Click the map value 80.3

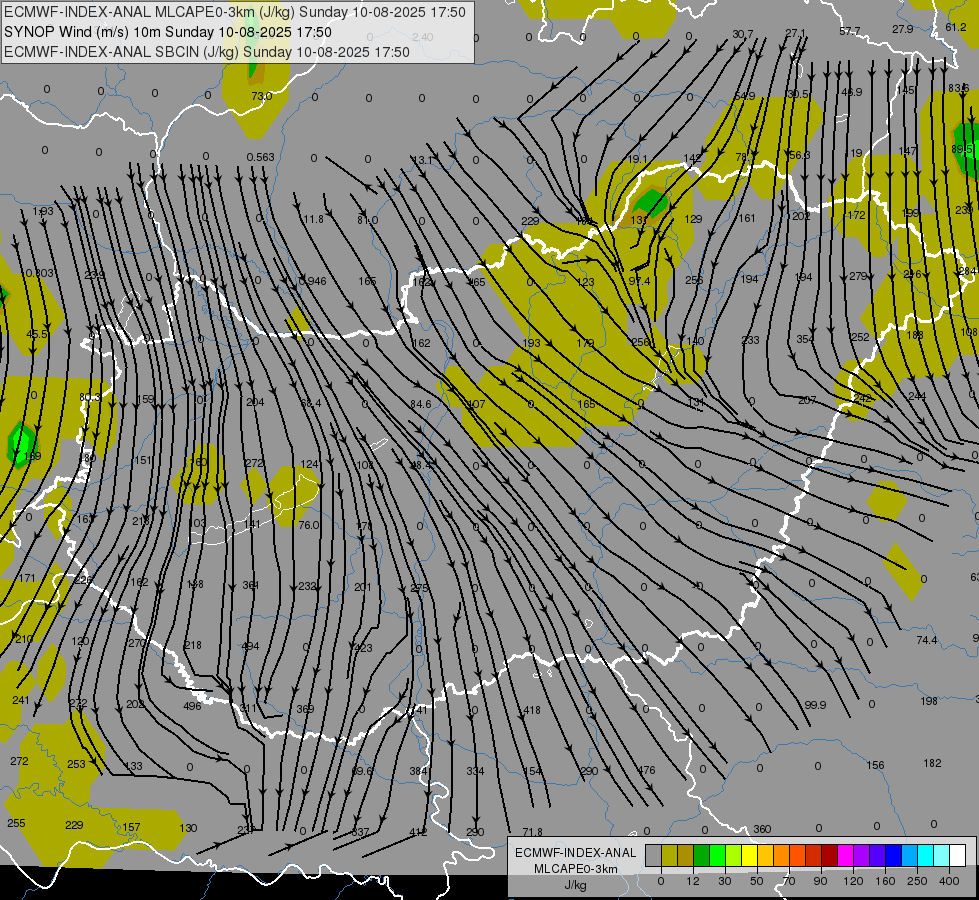tap(90, 398)
